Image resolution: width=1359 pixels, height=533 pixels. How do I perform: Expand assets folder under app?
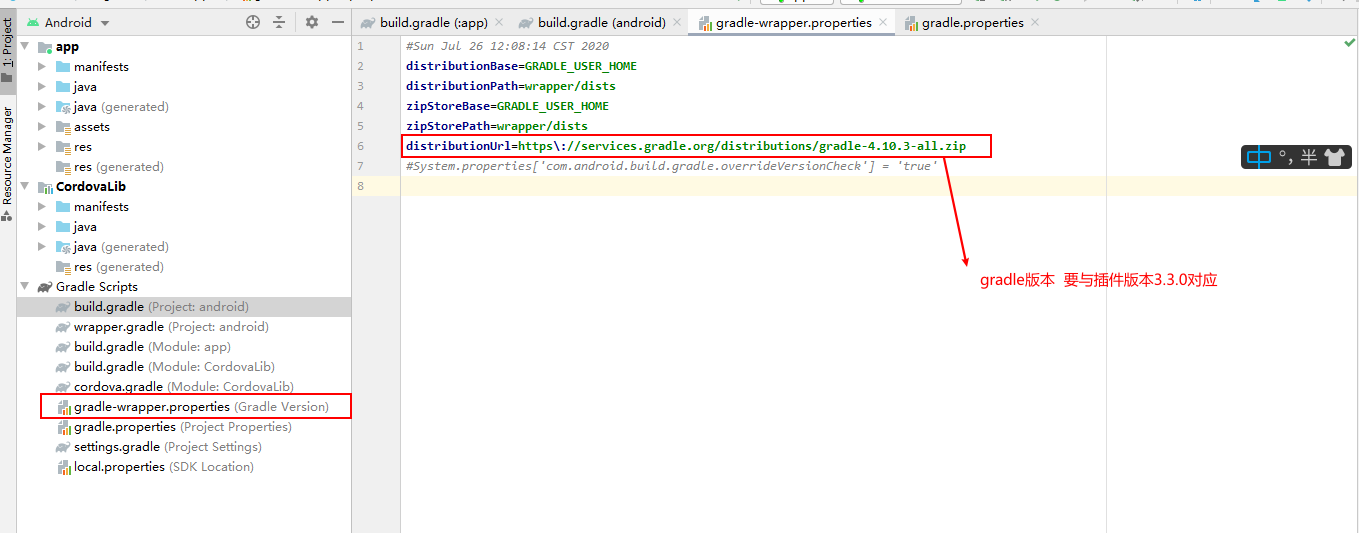click(42, 127)
